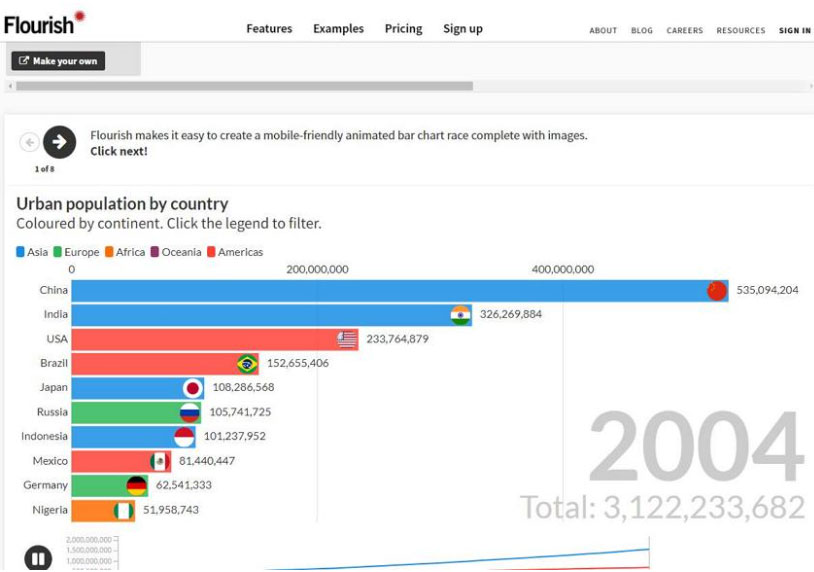Screen dimensions: 814x572
Task: Click the Brazil flag icon
Action: click(247, 364)
